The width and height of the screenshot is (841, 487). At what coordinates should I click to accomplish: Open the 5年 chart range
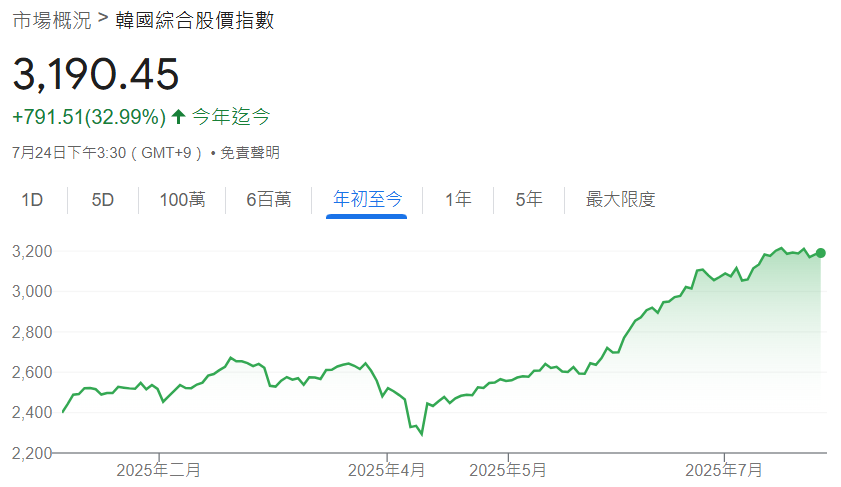tap(529, 200)
